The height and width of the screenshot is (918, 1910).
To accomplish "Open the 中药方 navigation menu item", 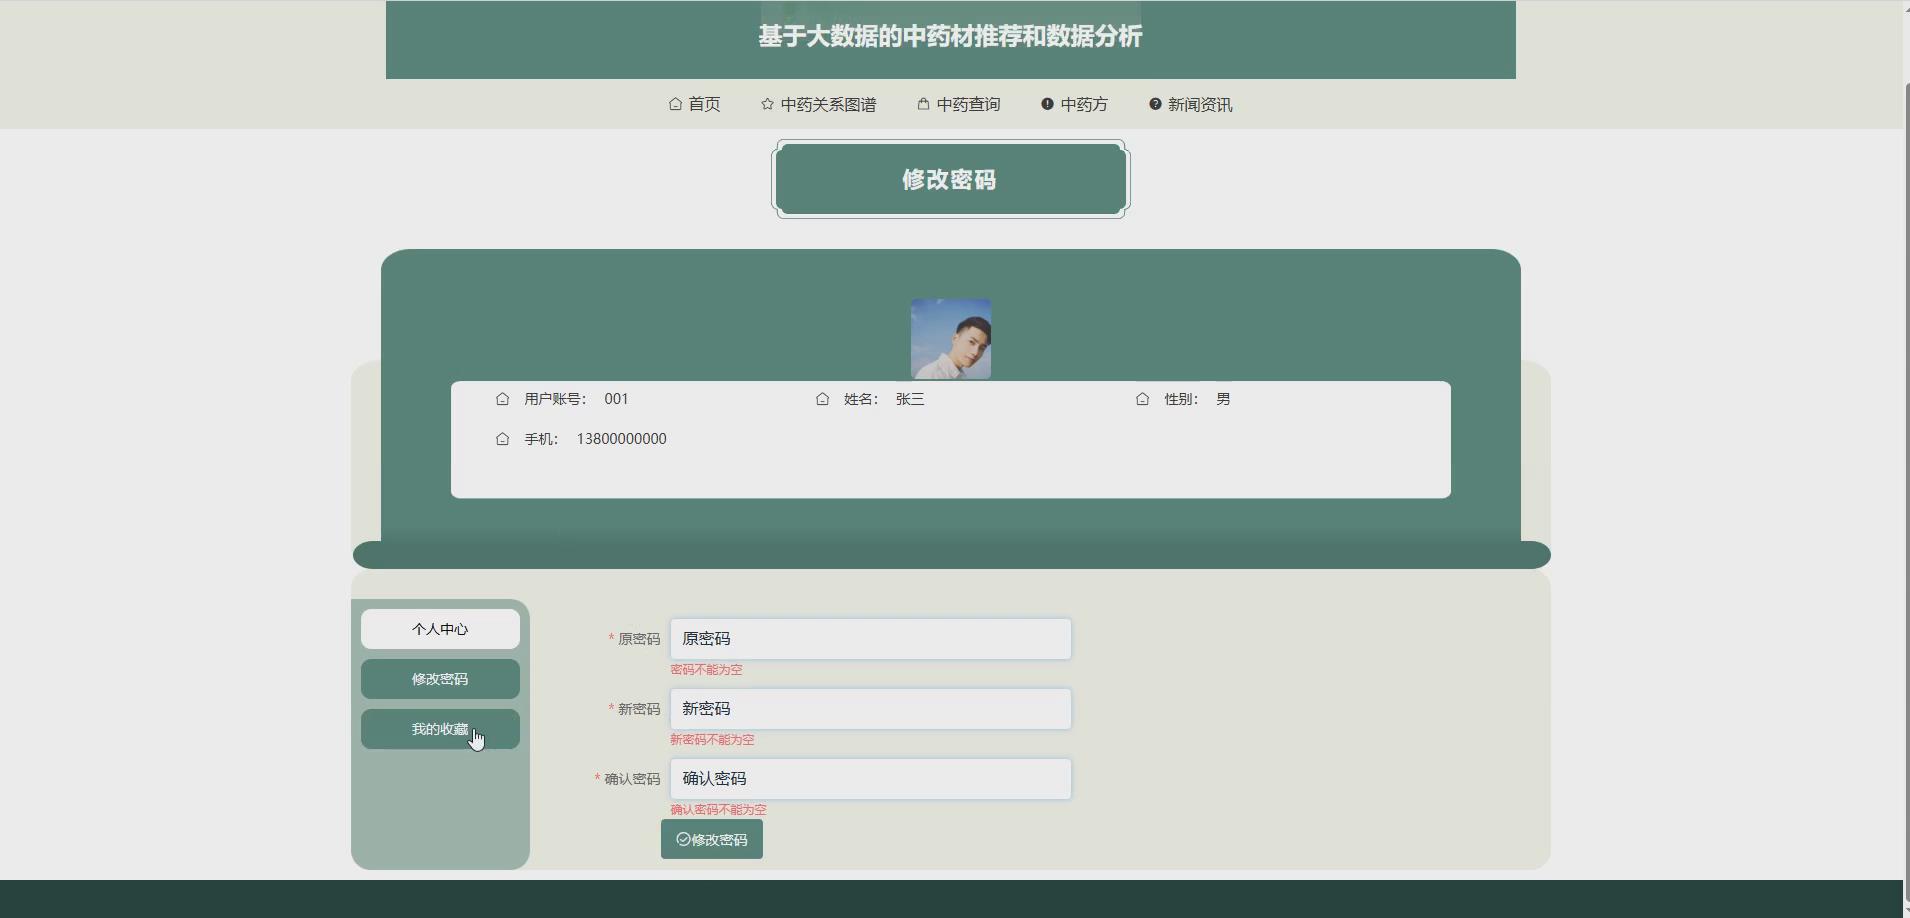I will tap(1084, 104).
